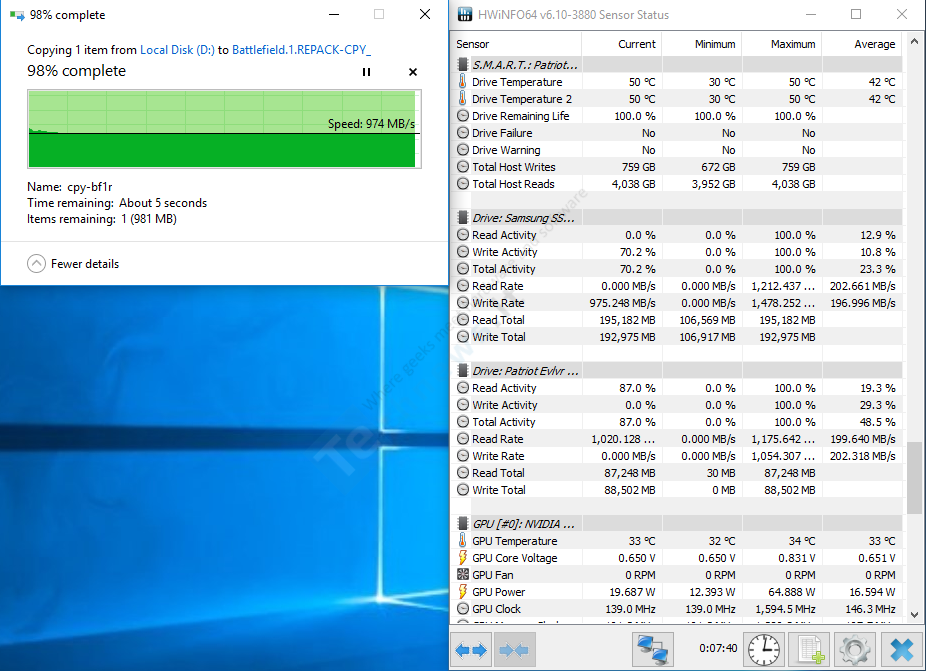Image resolution: width=926 pixels, height=671 pixels.
Task: Shrink sensor columns using the inward arrows button
Action: (514, 650)
